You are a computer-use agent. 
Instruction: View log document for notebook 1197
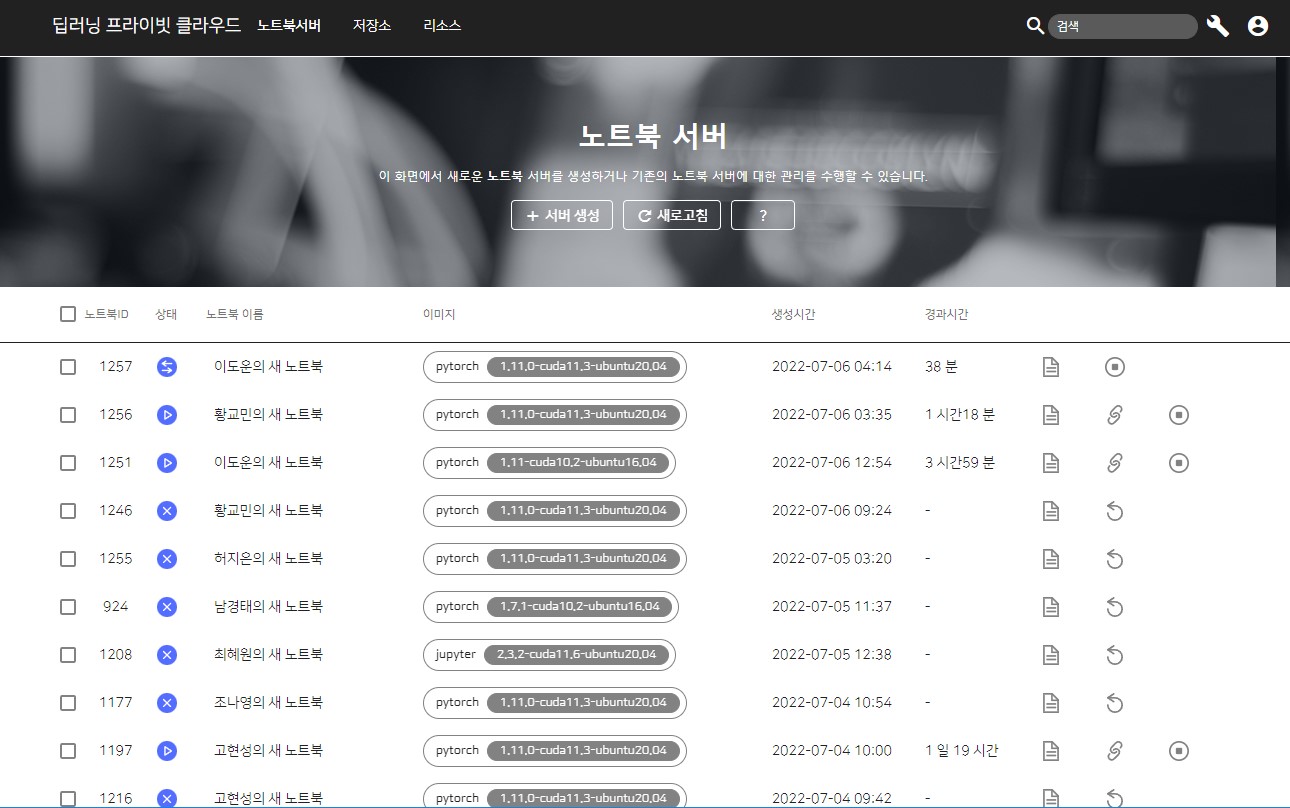[x=1051, y=751]
